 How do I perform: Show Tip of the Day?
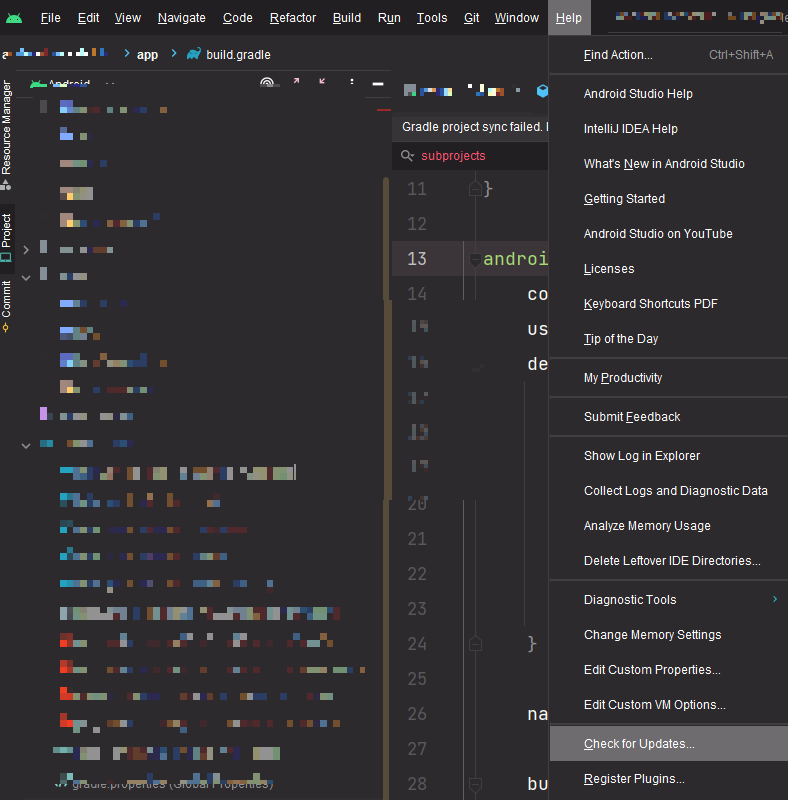point(669,339)
